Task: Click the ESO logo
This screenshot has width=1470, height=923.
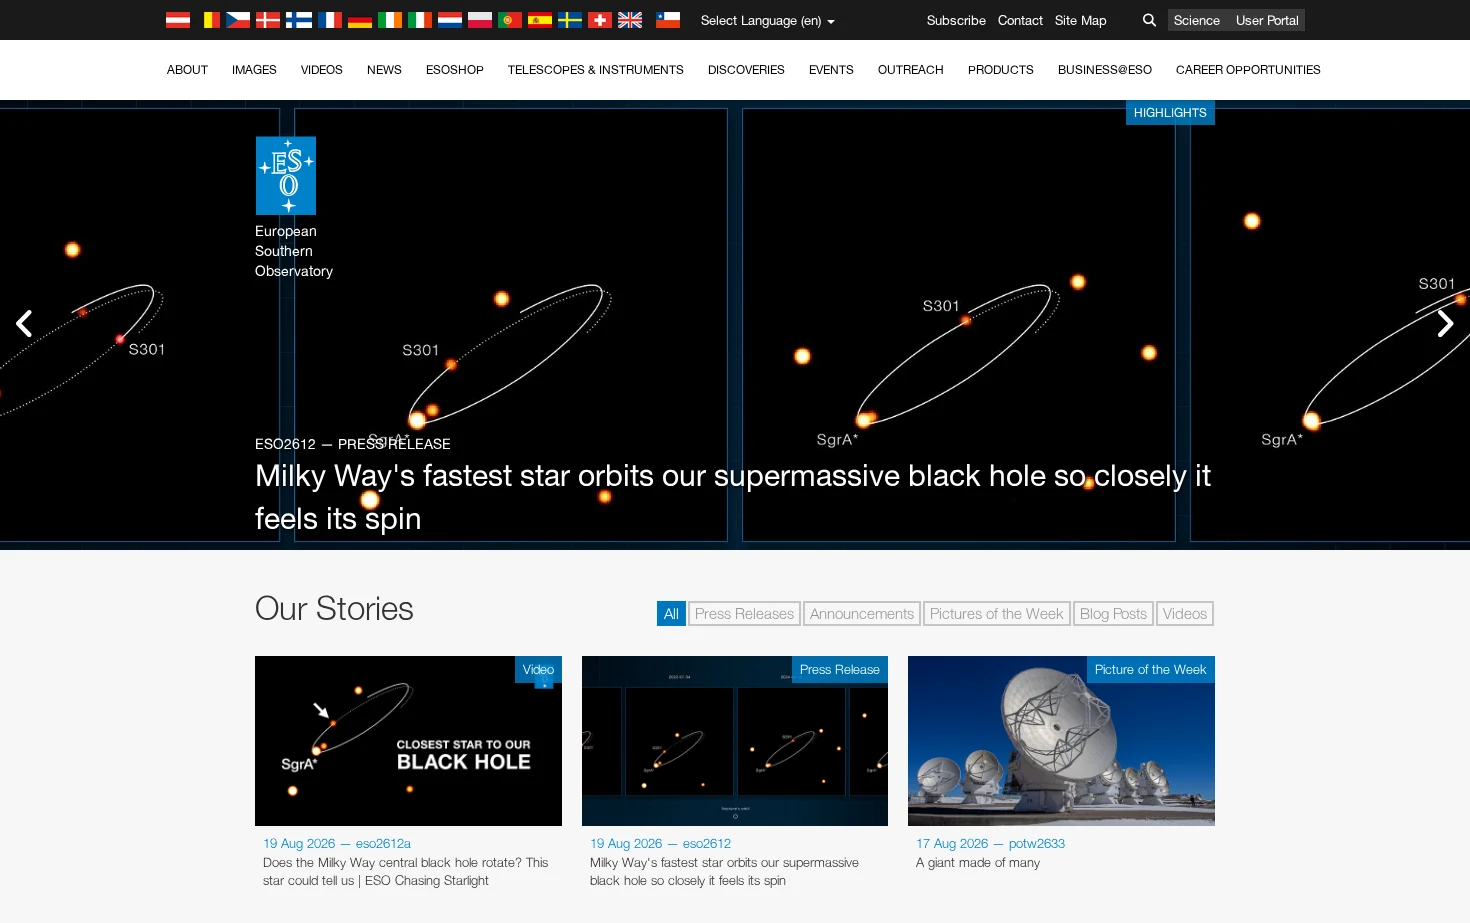Action: click(x=286, y=176)
